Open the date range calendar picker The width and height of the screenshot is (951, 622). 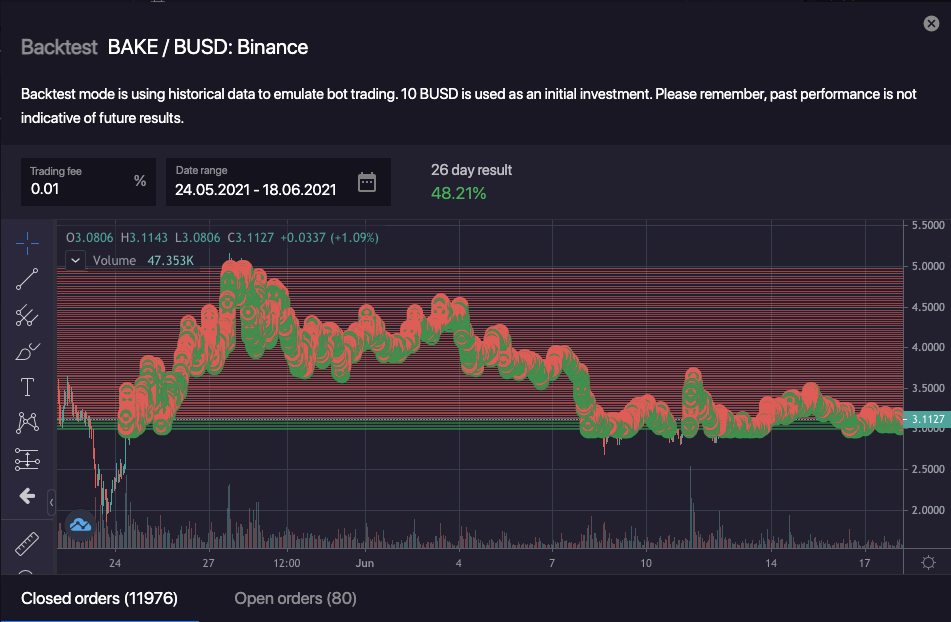click(x=367, y=182)
